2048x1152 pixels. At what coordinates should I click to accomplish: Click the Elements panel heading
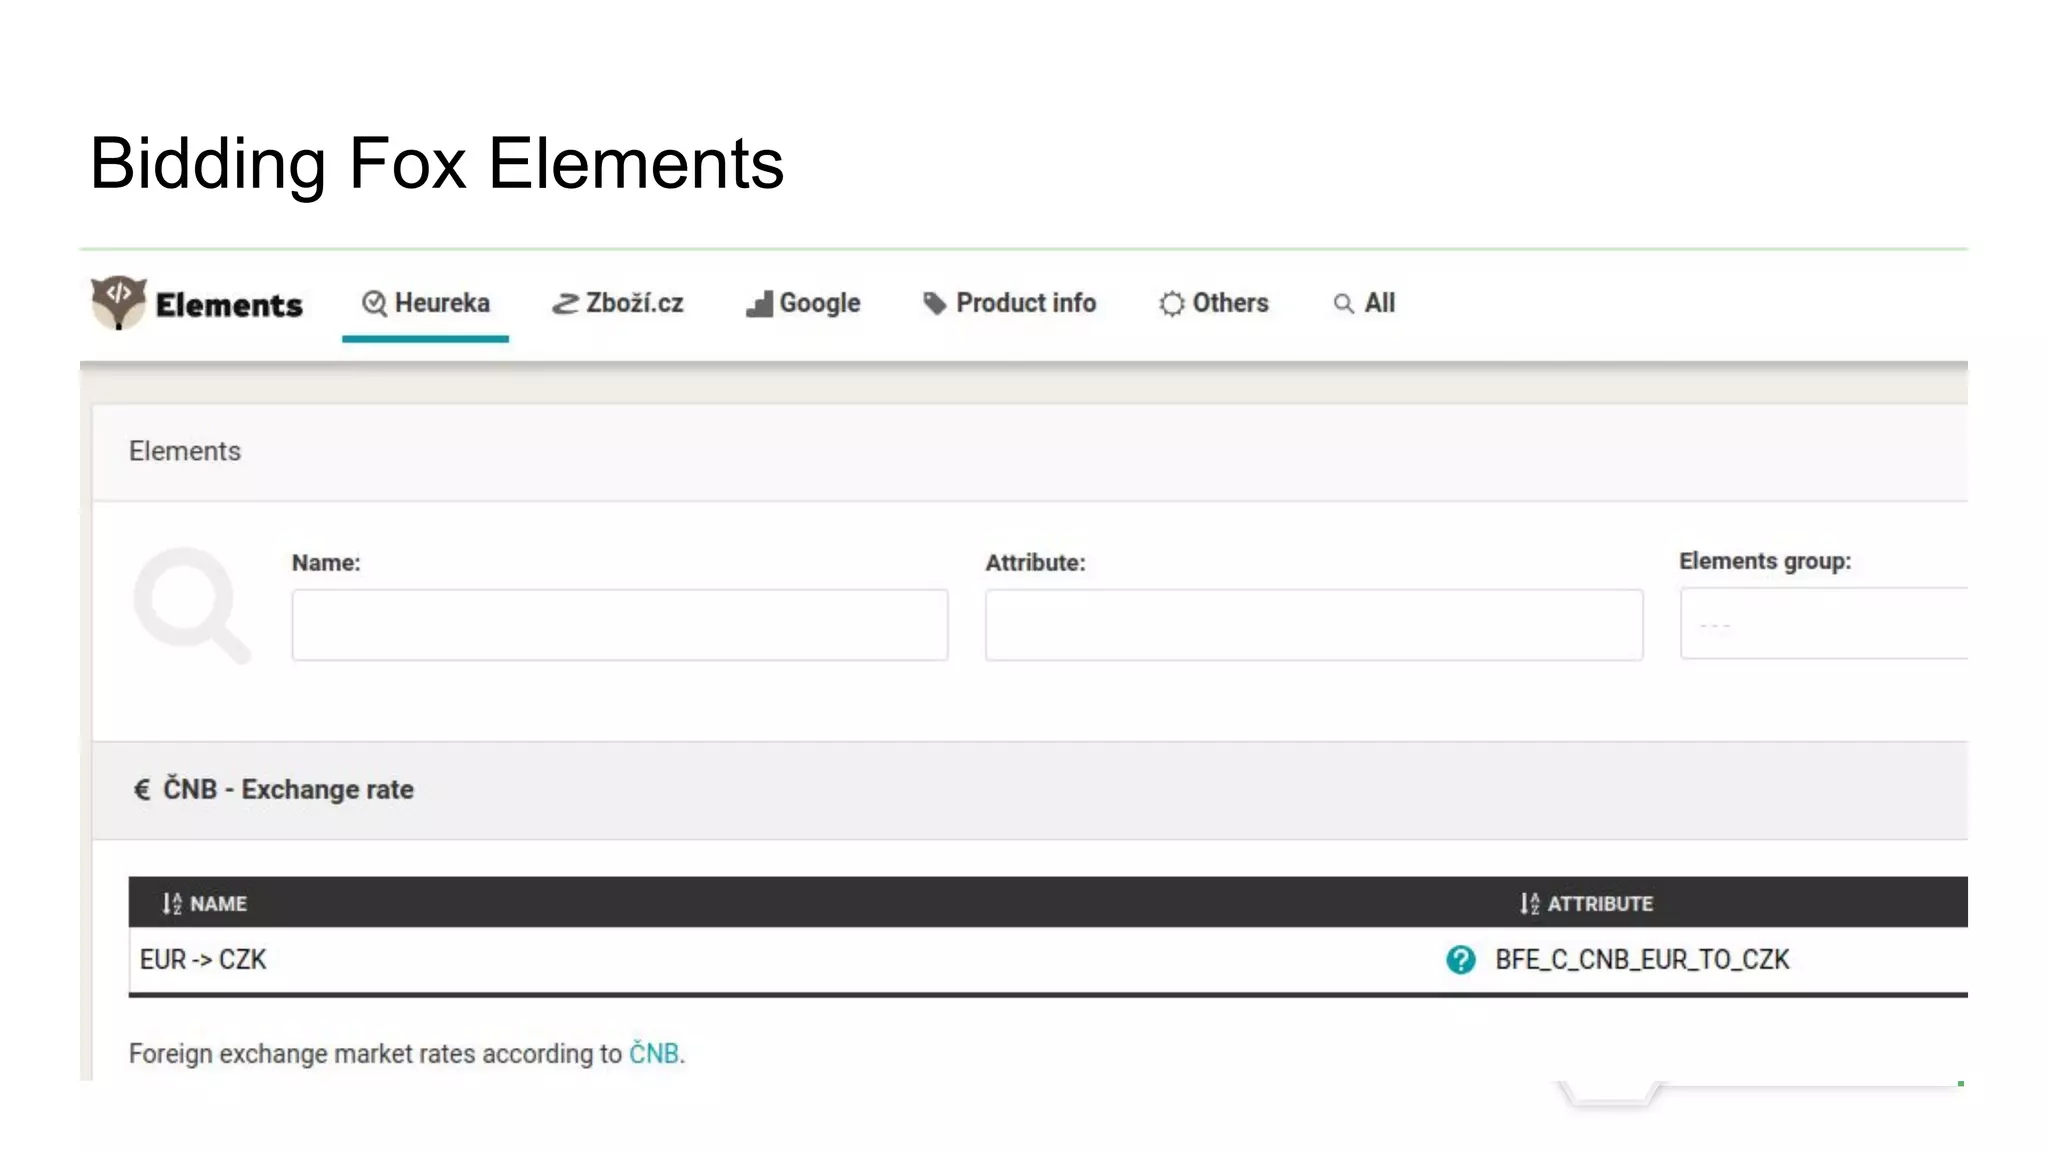pos(185,451)
